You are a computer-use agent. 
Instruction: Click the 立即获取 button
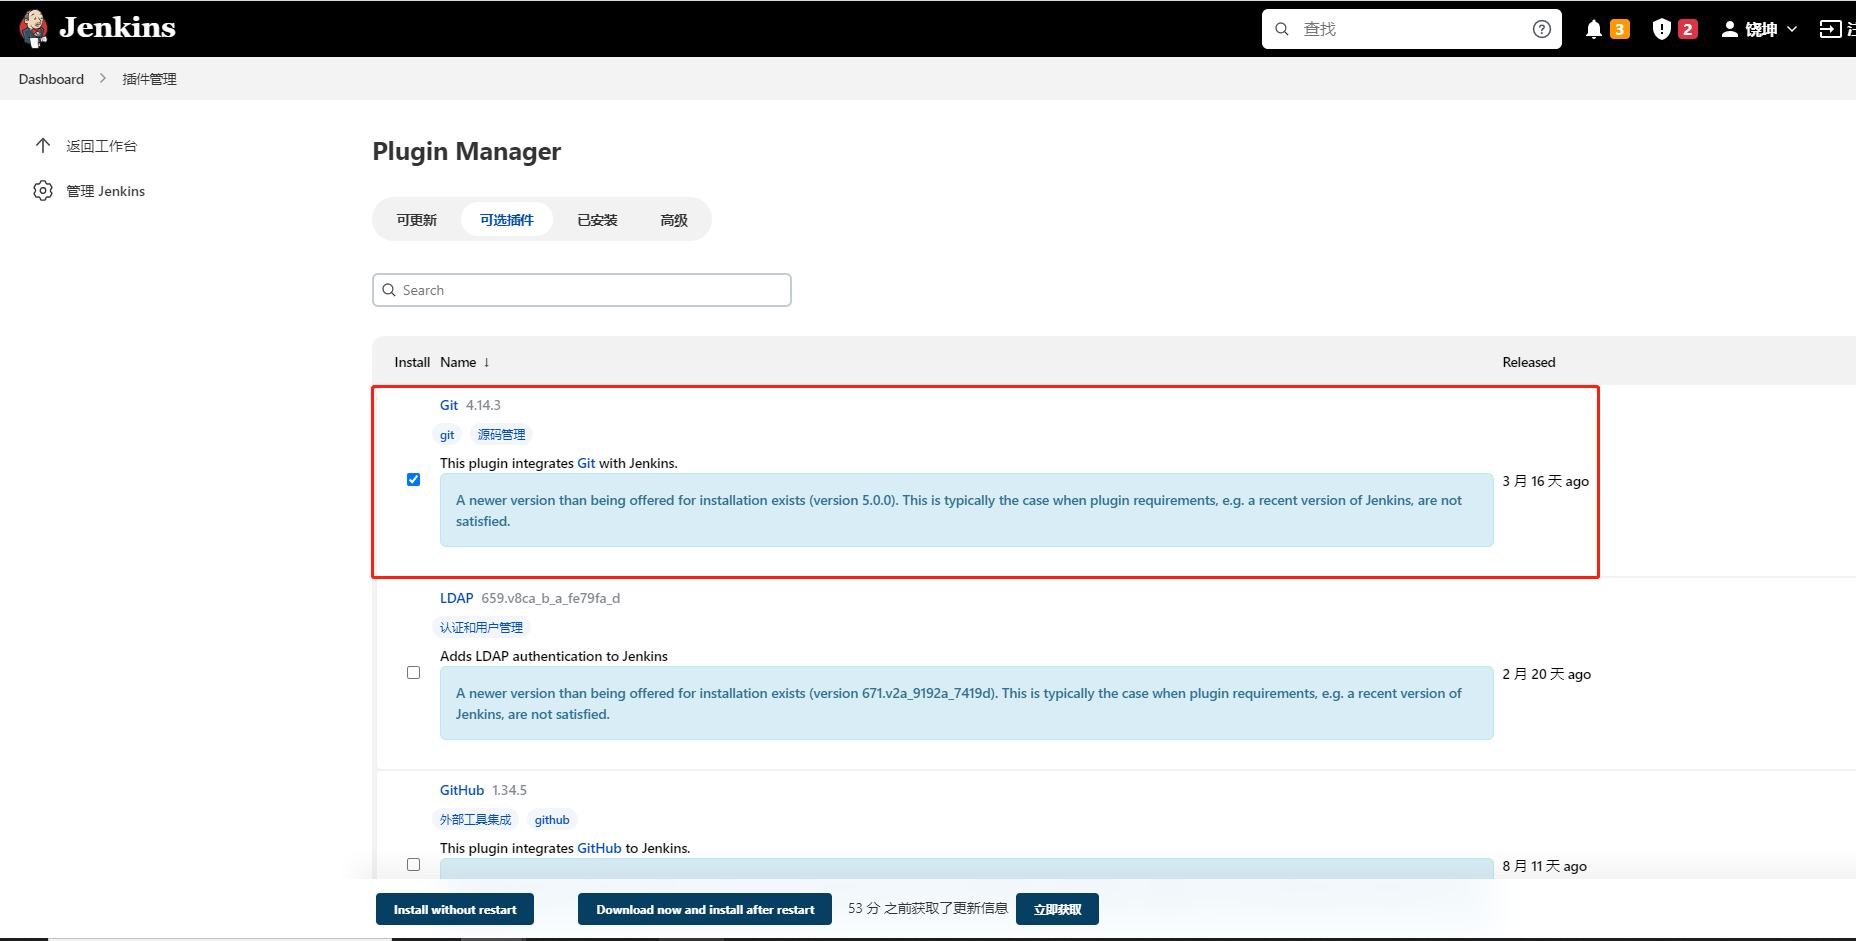click(1057, 909)
